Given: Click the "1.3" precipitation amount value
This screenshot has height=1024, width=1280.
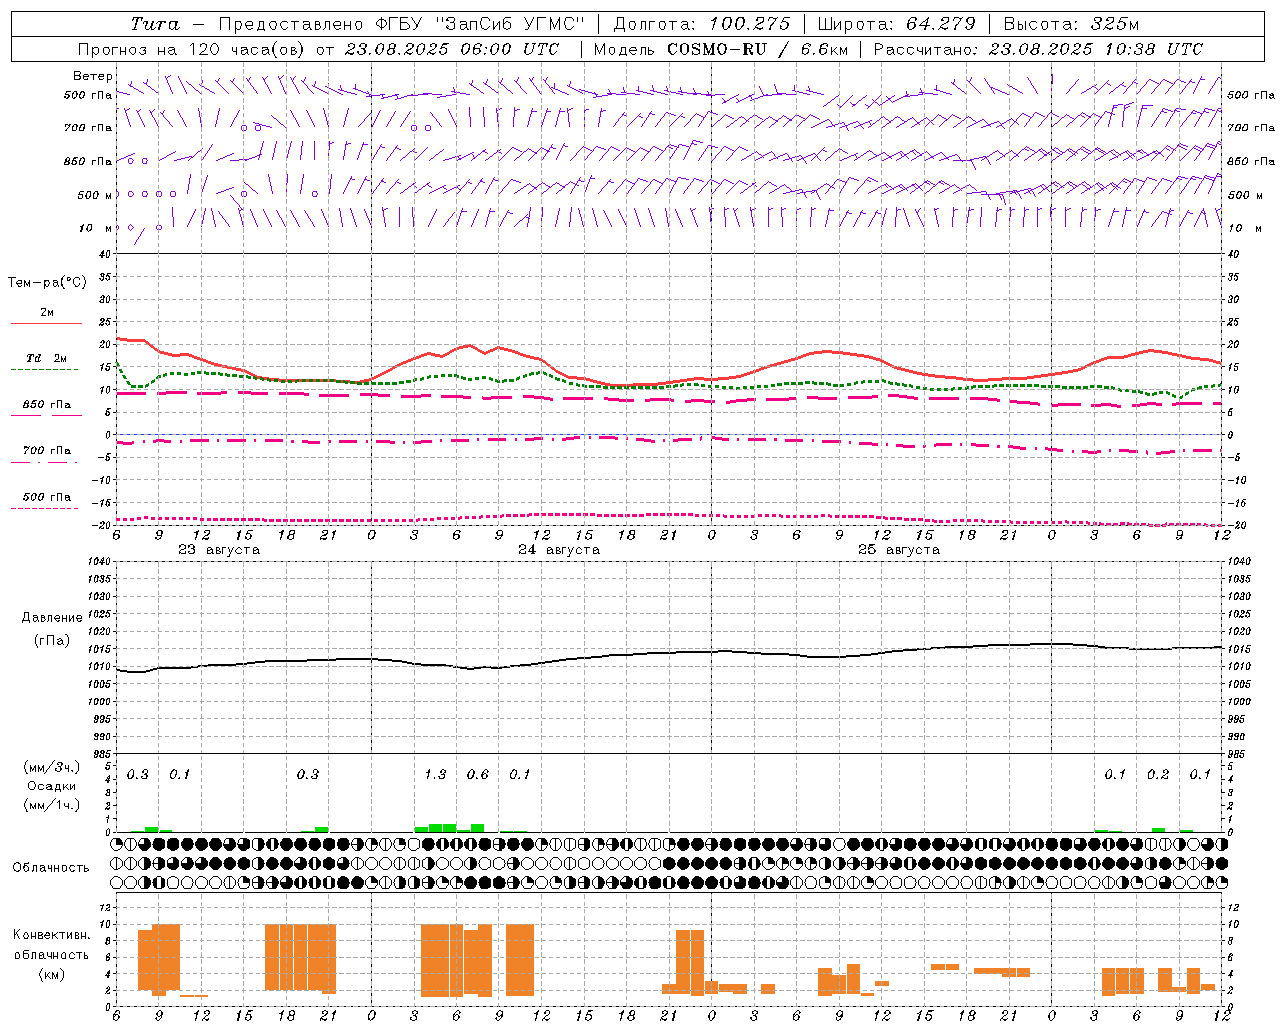Looking at the screenshot, I should pos(435,775).
